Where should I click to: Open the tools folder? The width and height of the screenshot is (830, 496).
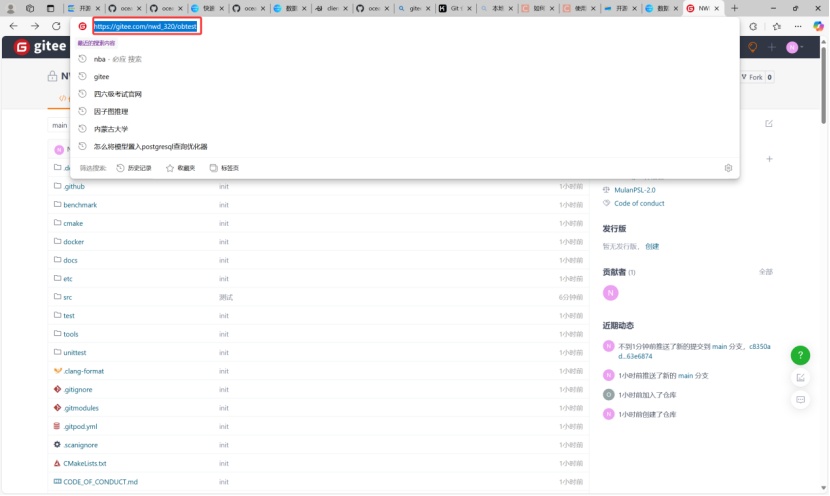[x=71, y=334]
